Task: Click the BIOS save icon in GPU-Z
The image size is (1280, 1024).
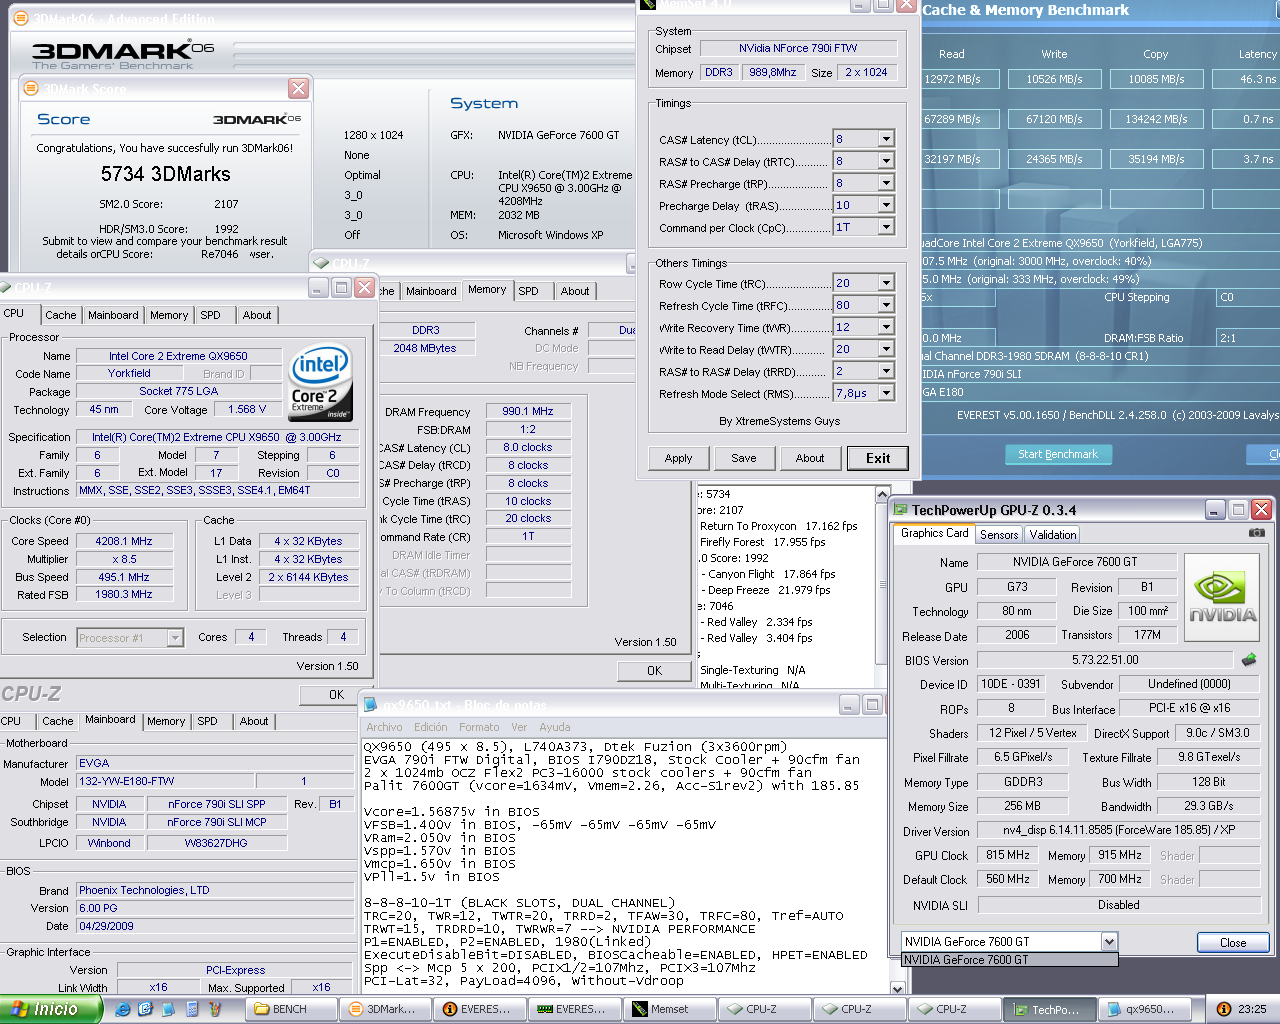Action: tap(1249, 660)
